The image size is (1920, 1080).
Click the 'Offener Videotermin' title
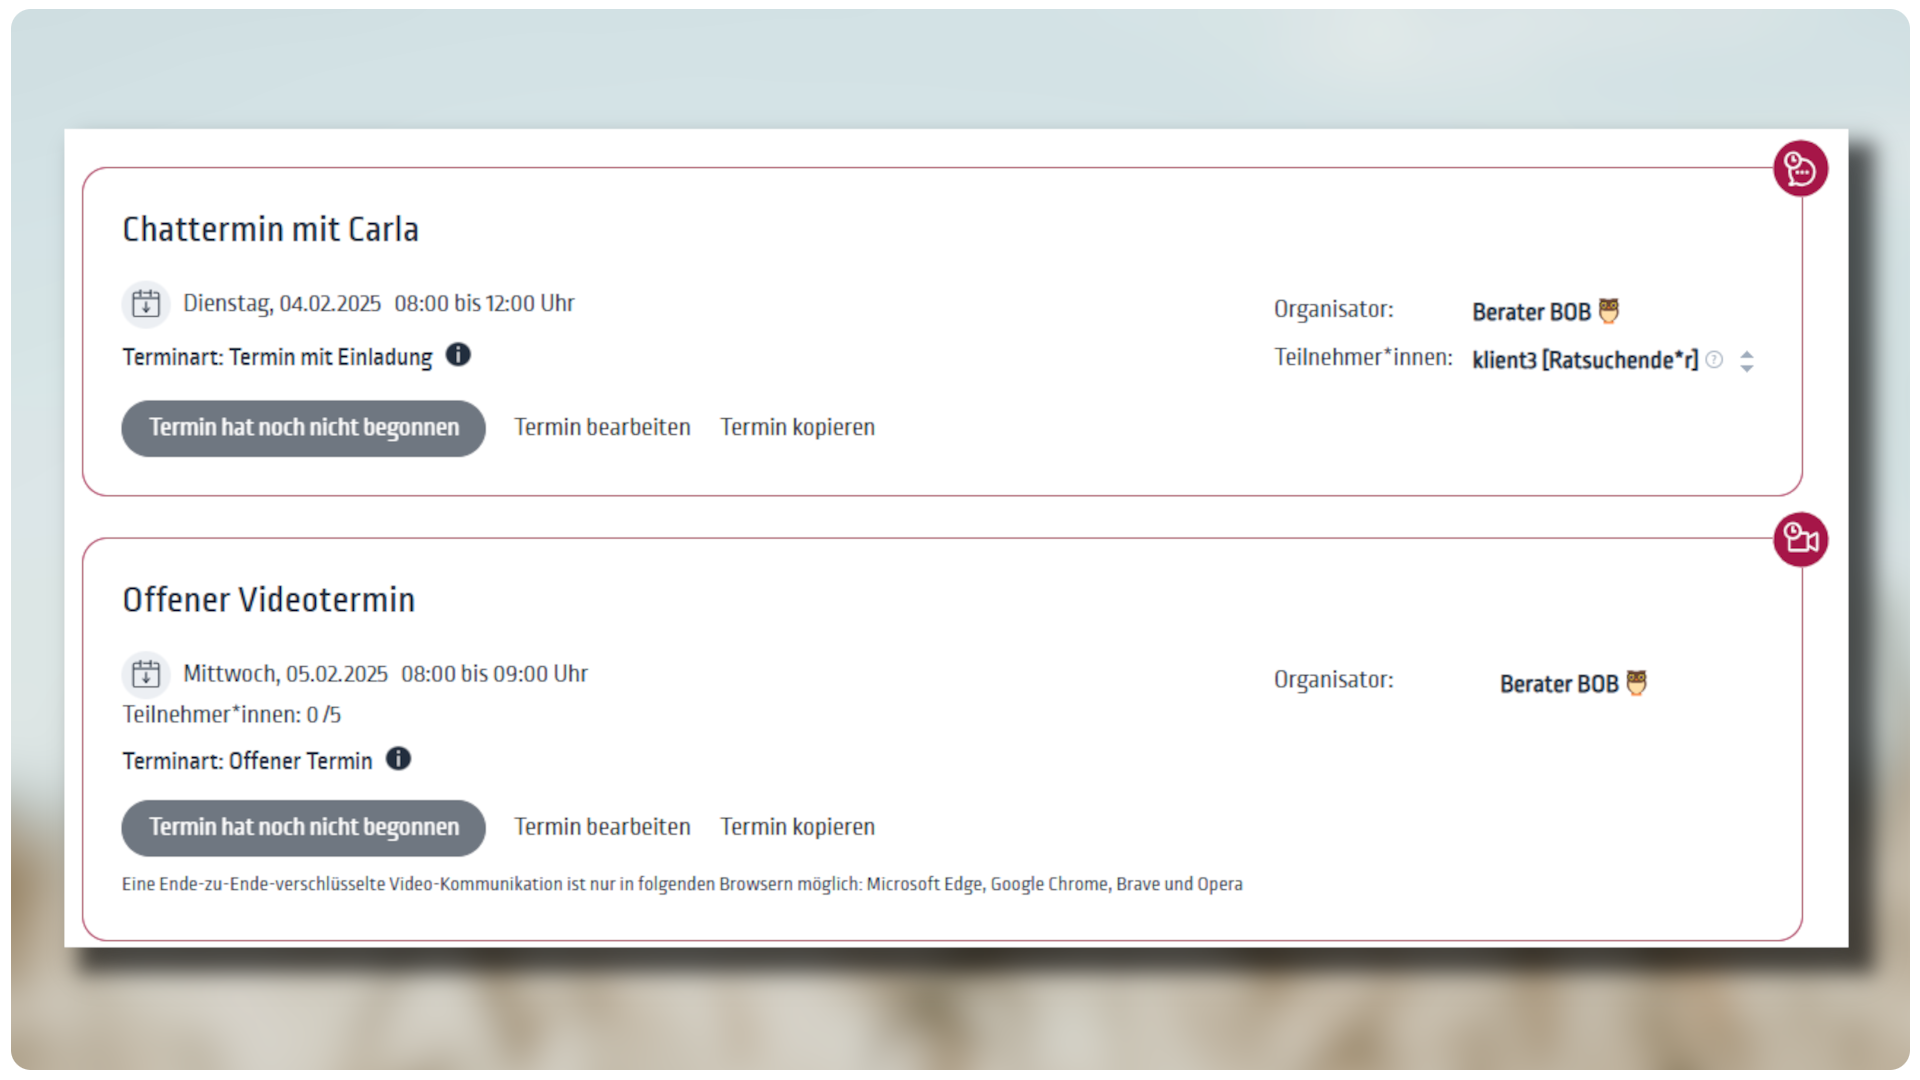268,600
